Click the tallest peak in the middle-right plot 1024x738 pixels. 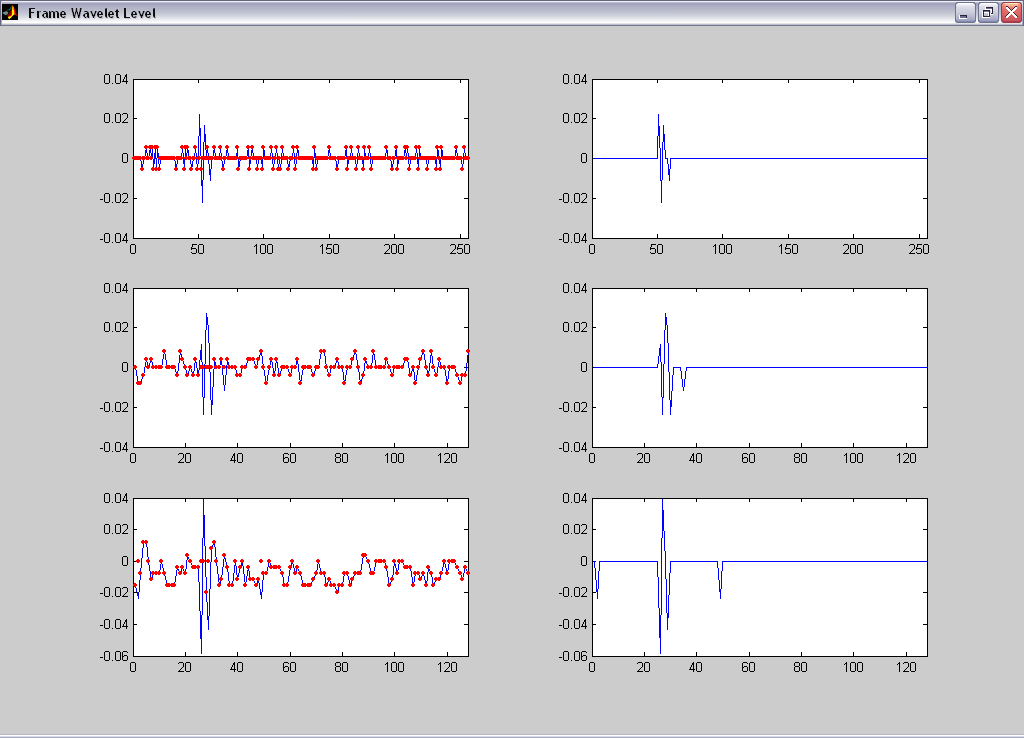tap(666, 315)
